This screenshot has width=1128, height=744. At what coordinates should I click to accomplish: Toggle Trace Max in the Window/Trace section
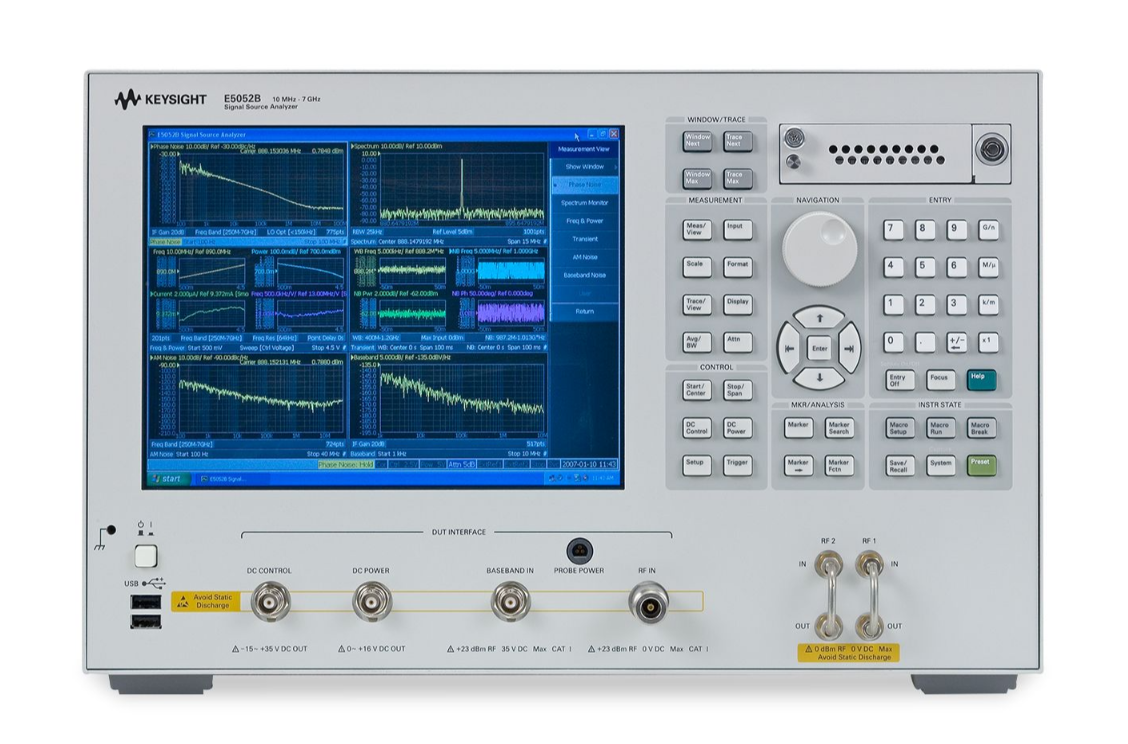coord(736,180)
